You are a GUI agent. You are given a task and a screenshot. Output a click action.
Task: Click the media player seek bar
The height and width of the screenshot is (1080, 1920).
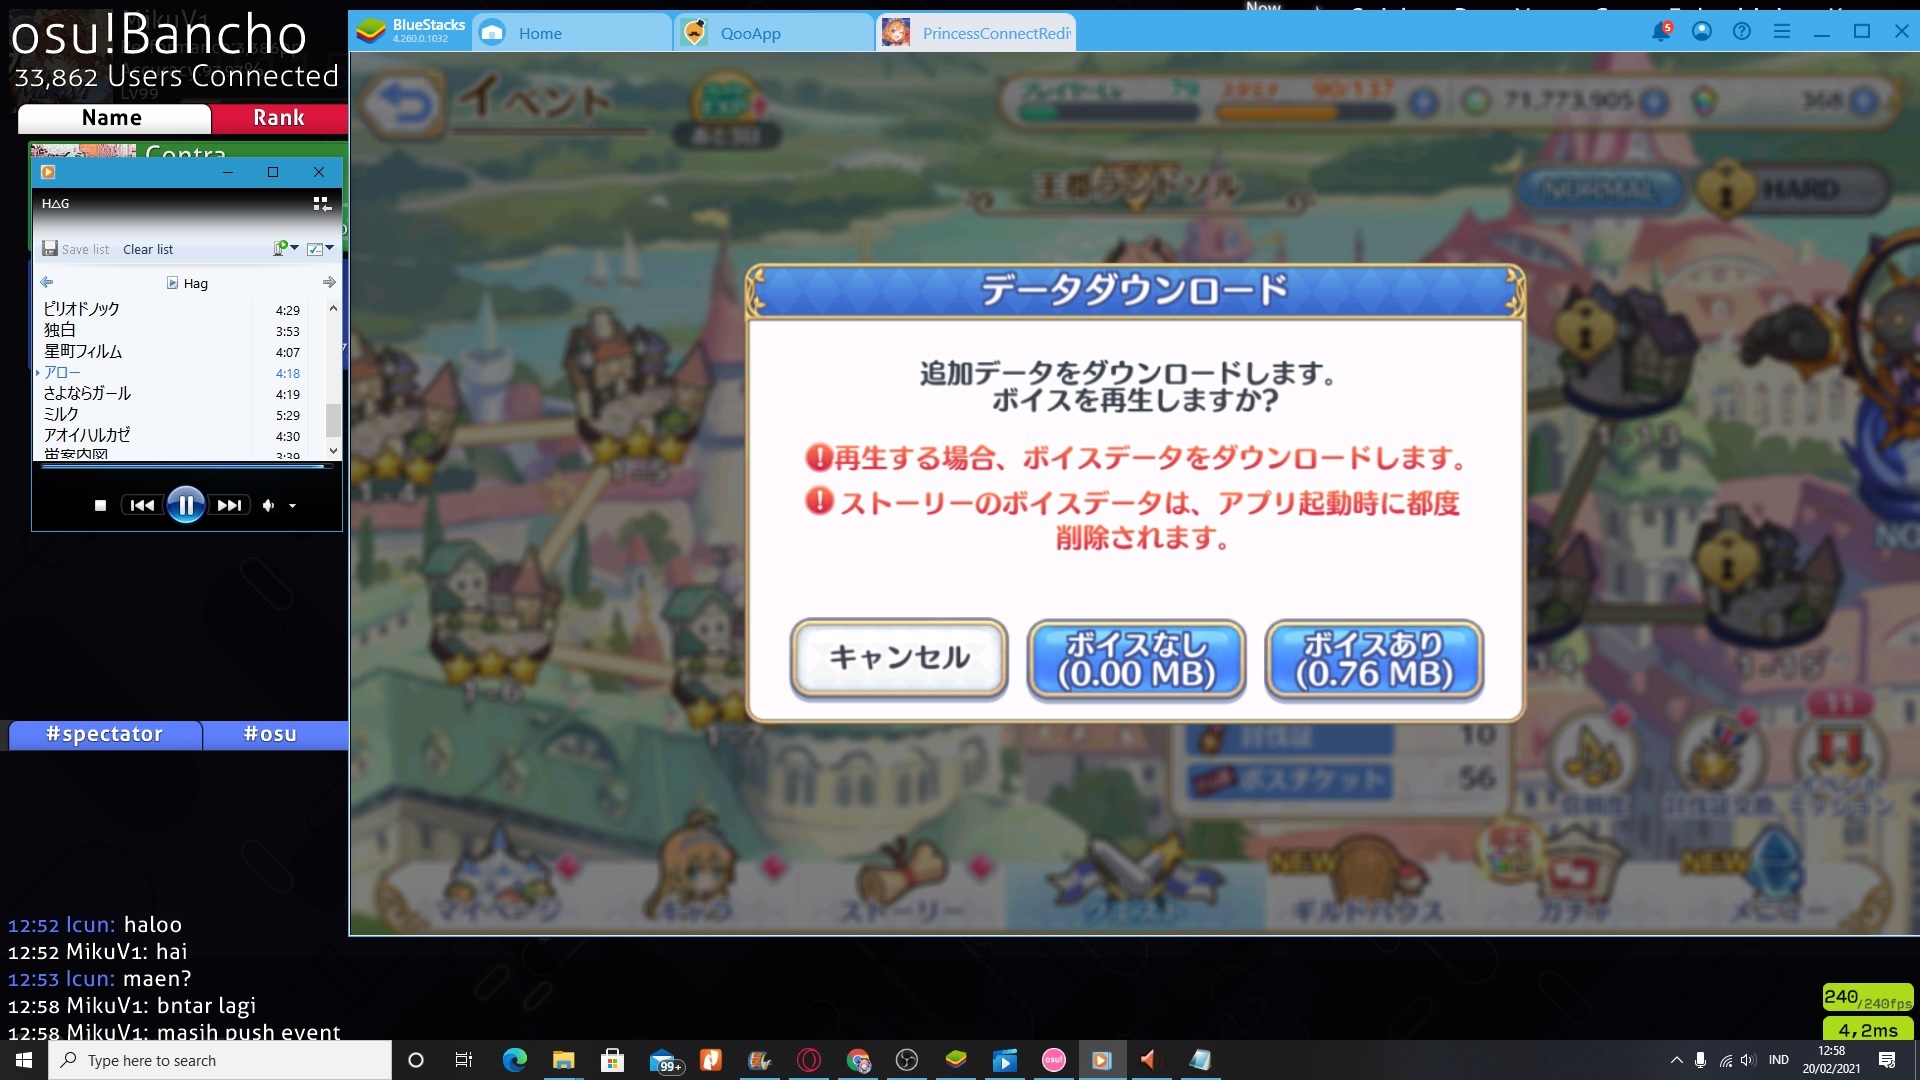(x=186, y=467)
